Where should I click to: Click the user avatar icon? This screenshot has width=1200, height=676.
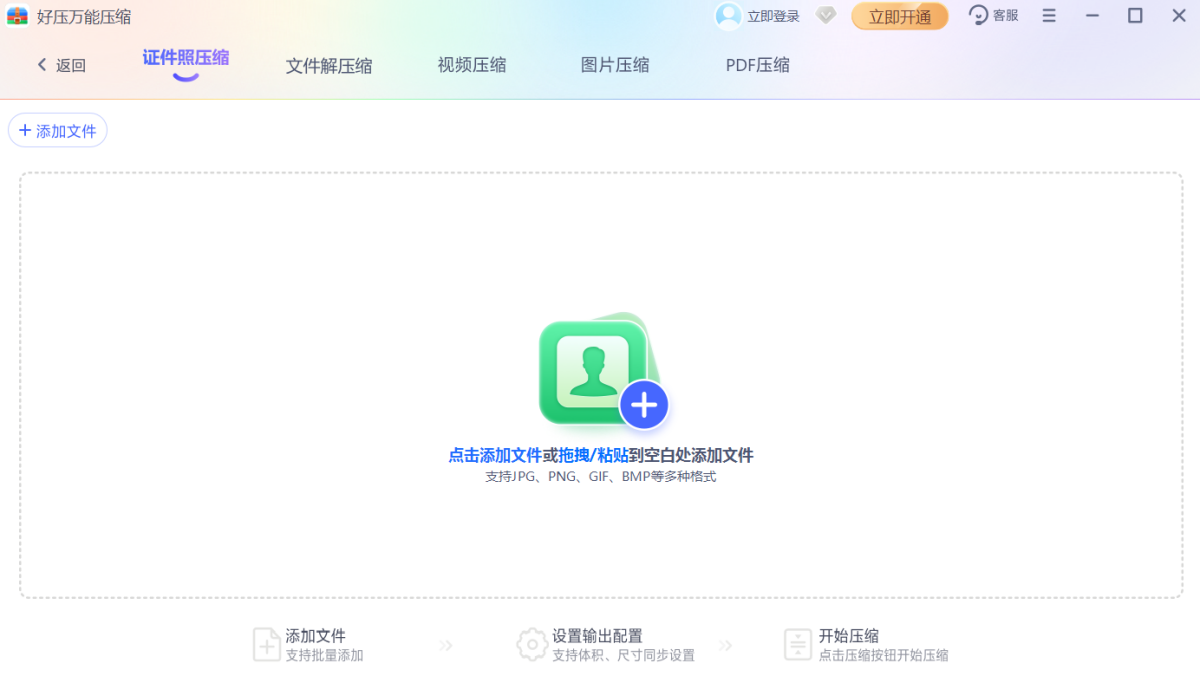pyautogui.click(x=725, y=16)
